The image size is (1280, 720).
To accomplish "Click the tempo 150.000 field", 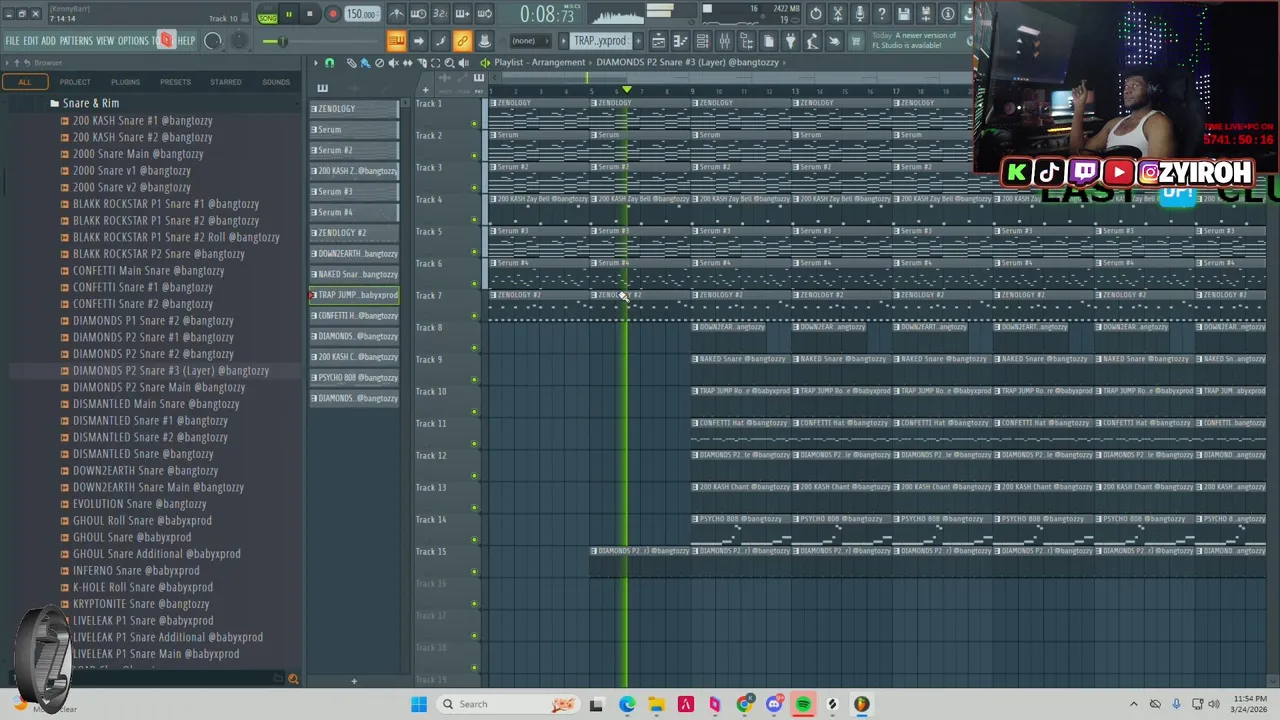I will pyautogui.click(x=361, y=14).
